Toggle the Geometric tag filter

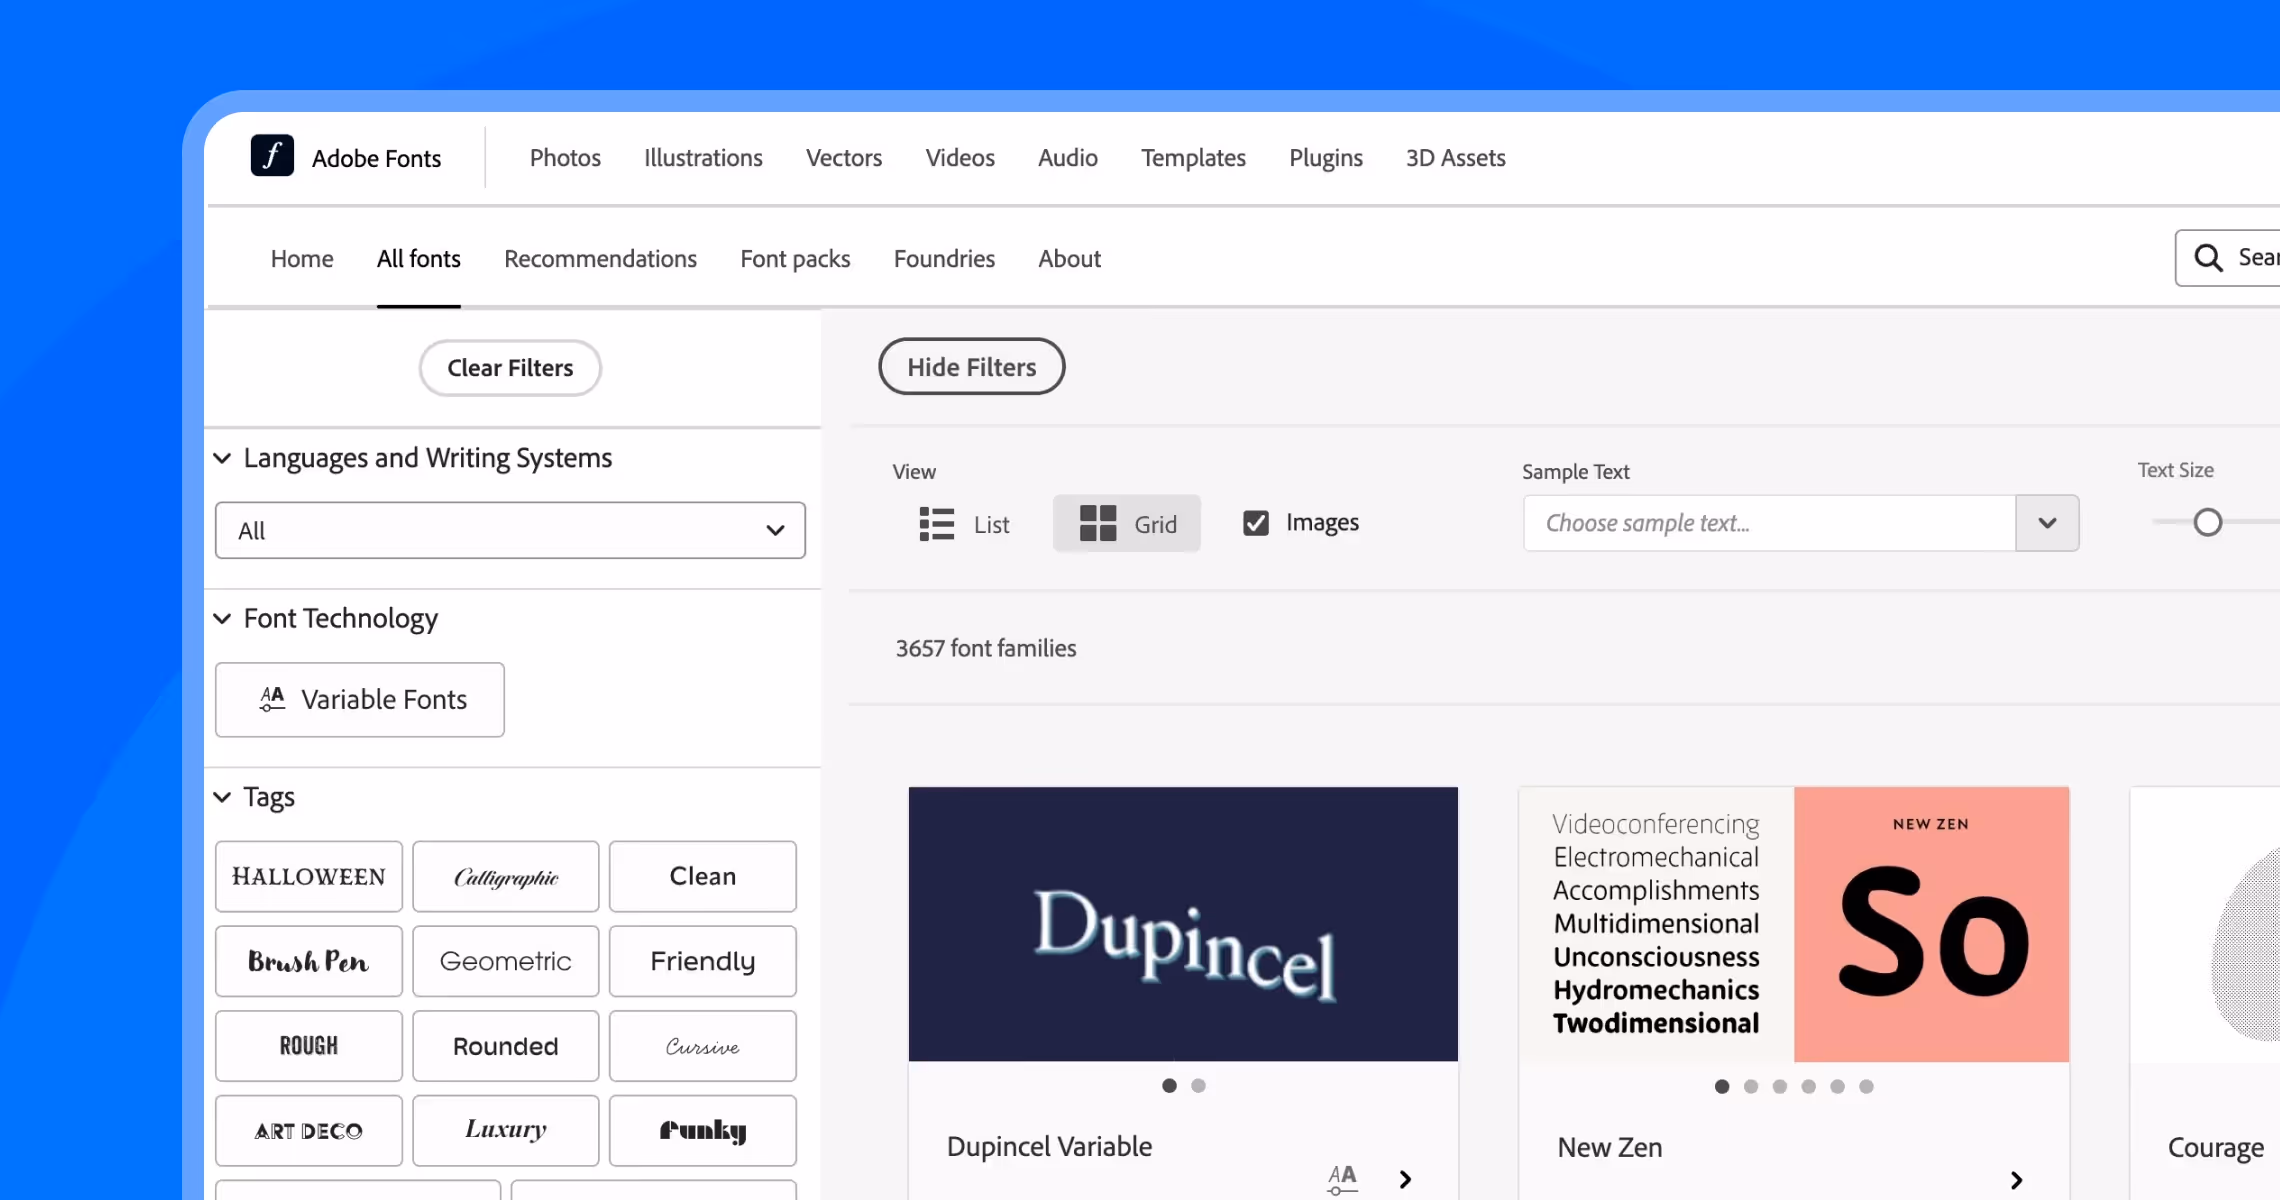tap(505, 961)
